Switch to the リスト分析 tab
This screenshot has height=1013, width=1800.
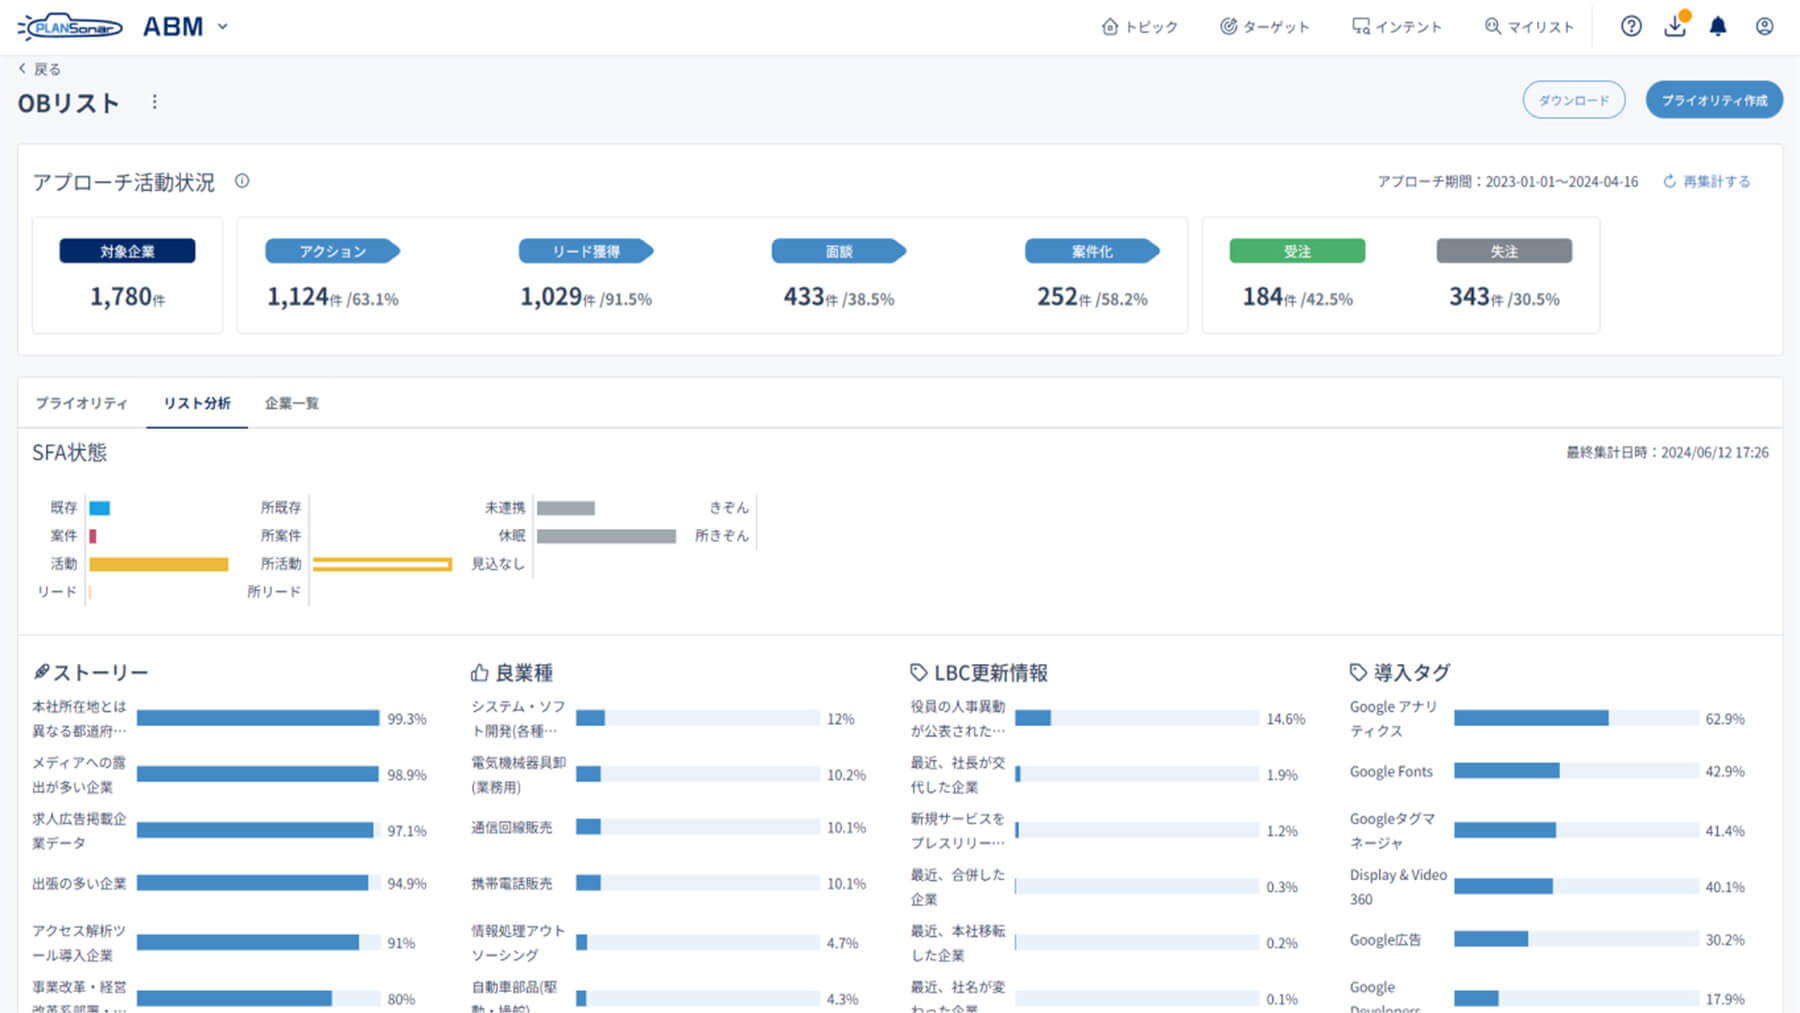click(197, 403)
